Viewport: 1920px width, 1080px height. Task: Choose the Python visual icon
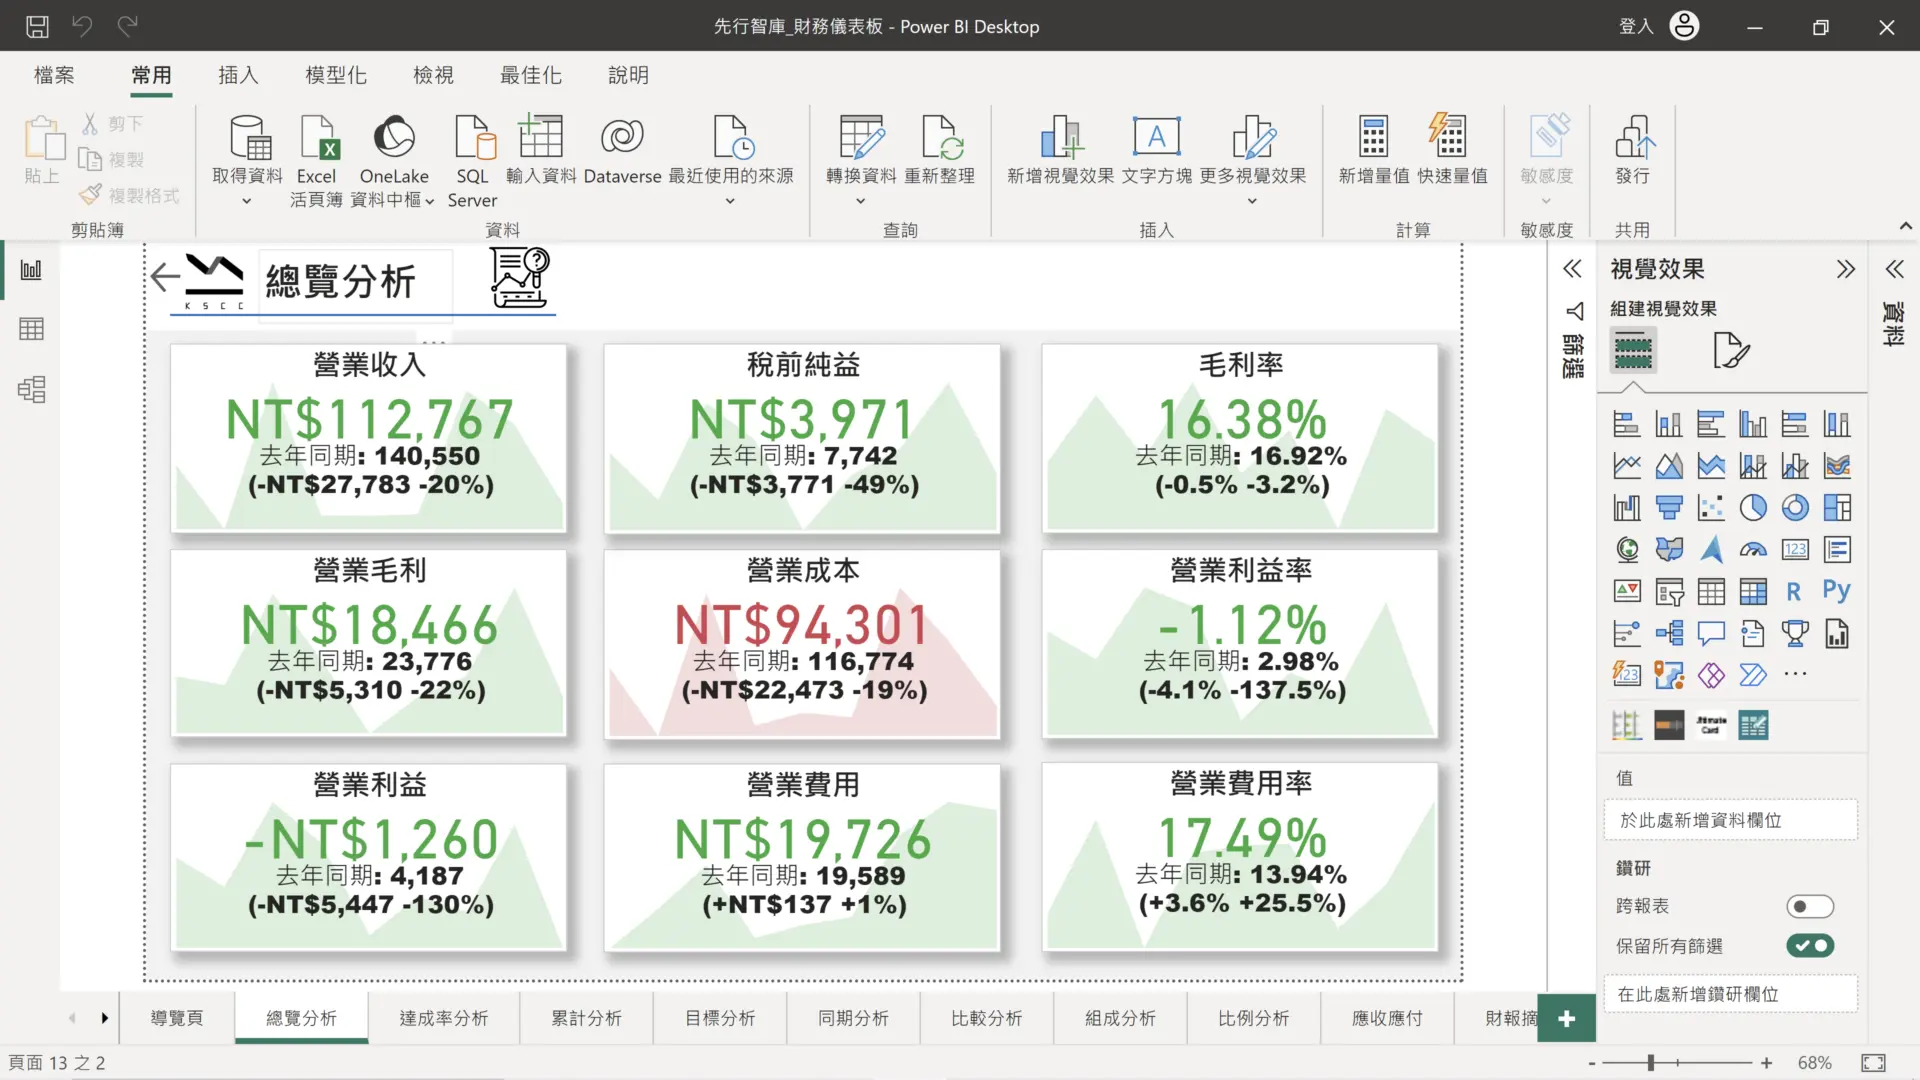click(x=1836, y=591)
